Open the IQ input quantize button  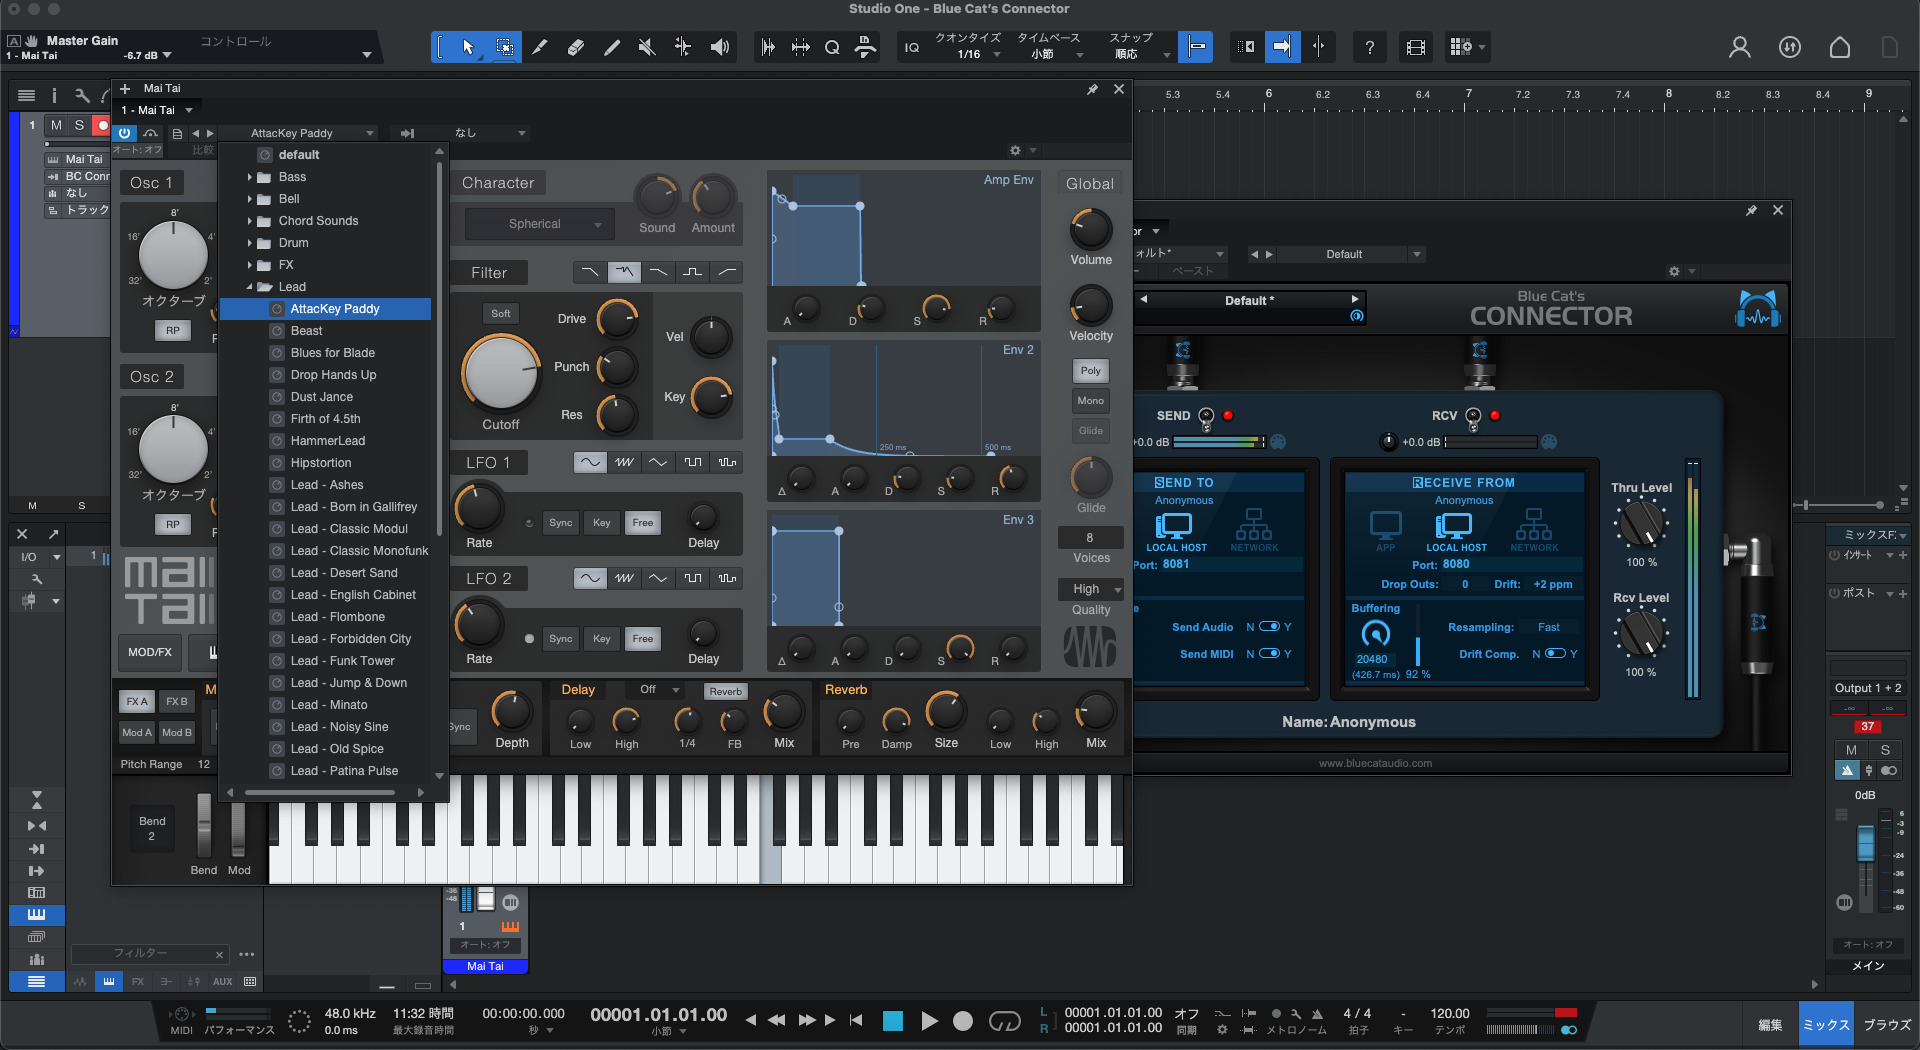click(912, 47)
